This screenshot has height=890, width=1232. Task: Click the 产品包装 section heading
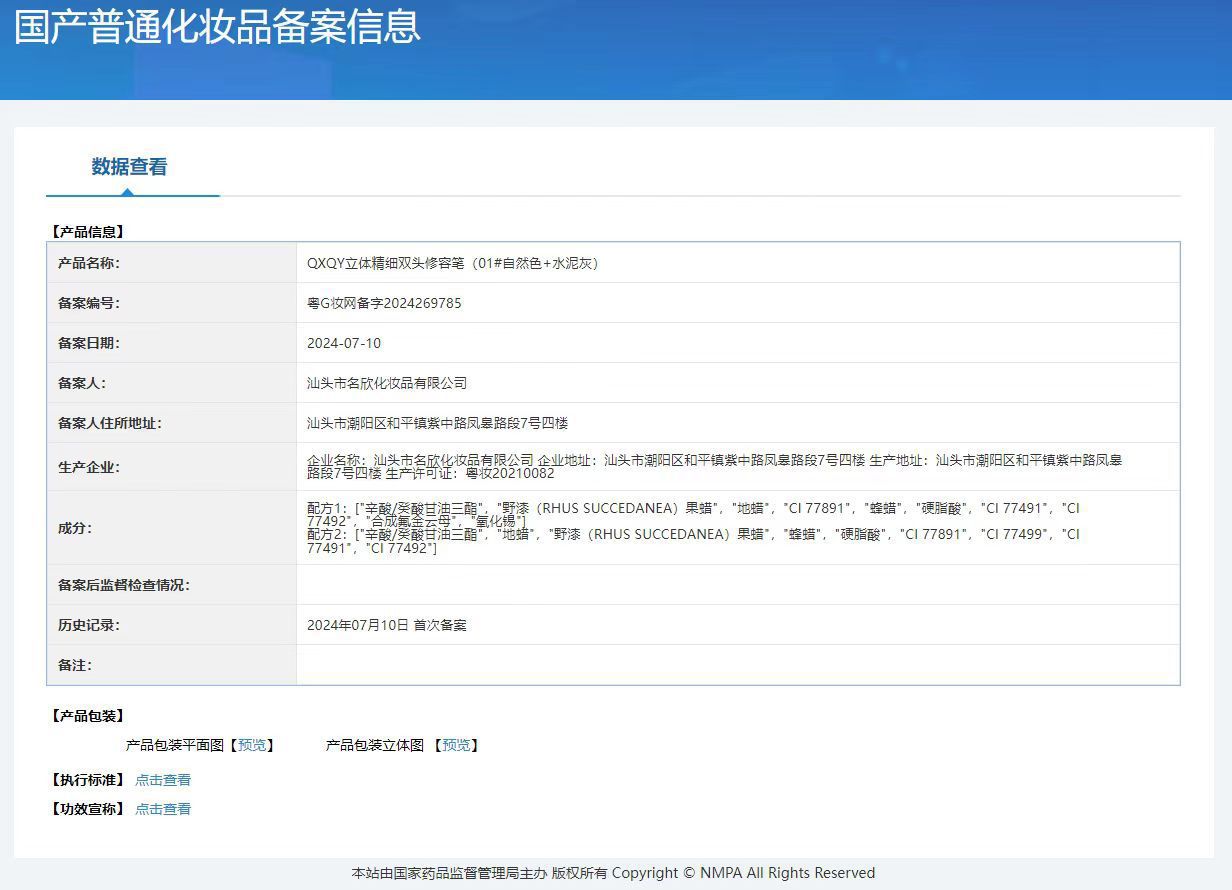click(88, 716)
